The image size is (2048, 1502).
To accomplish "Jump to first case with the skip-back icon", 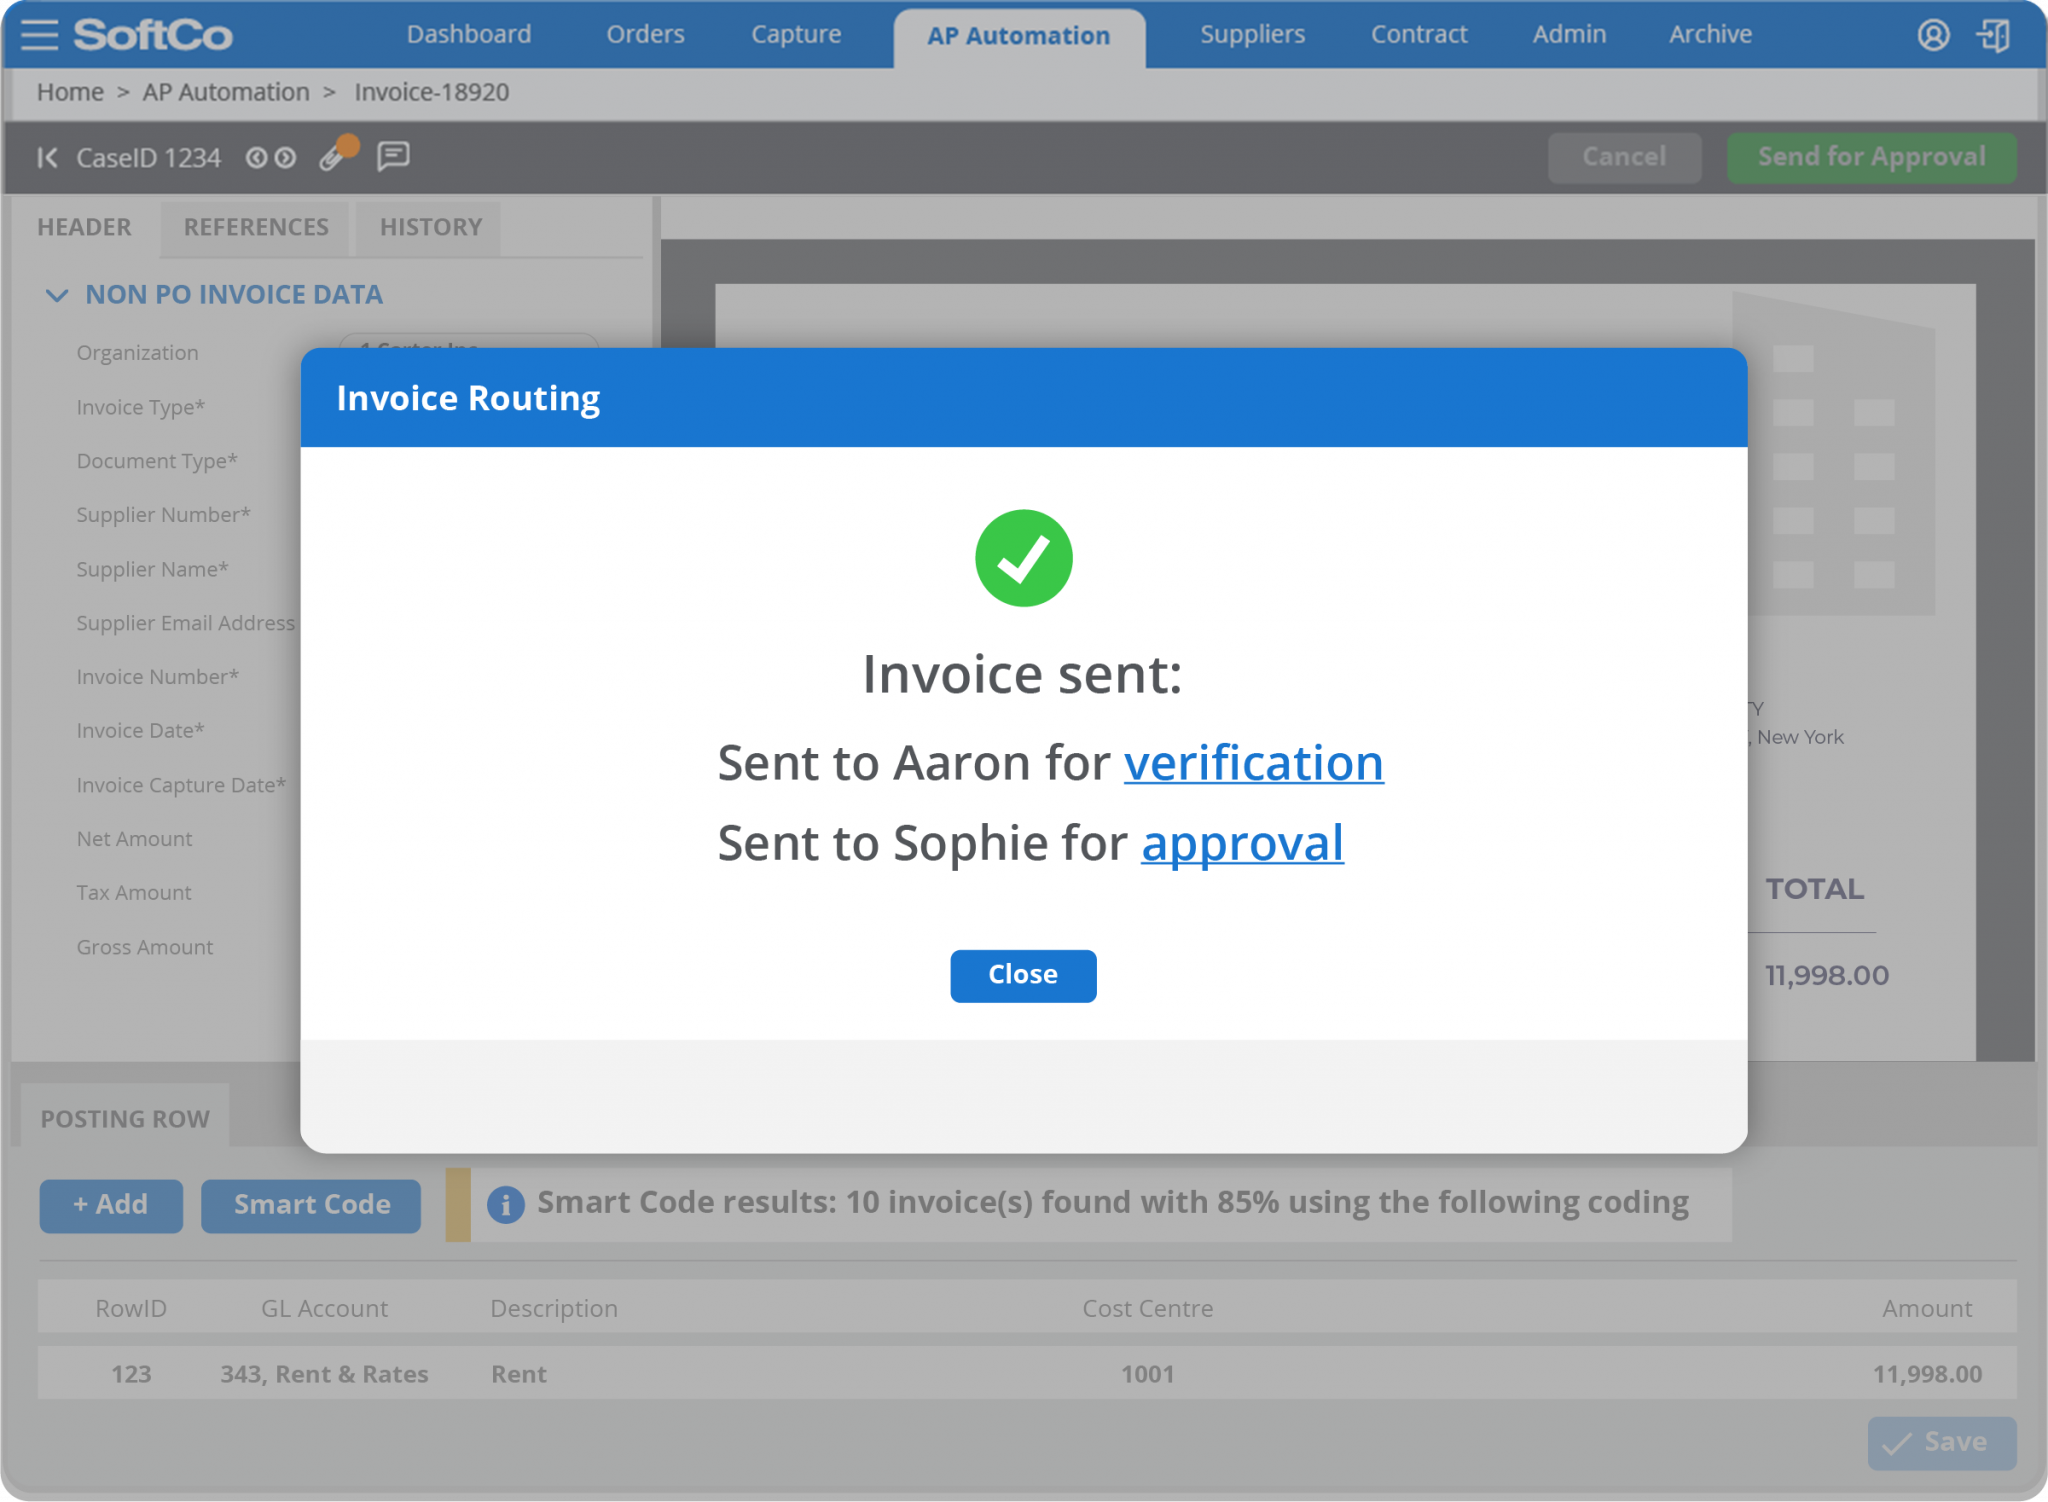I will click(45, 157).
